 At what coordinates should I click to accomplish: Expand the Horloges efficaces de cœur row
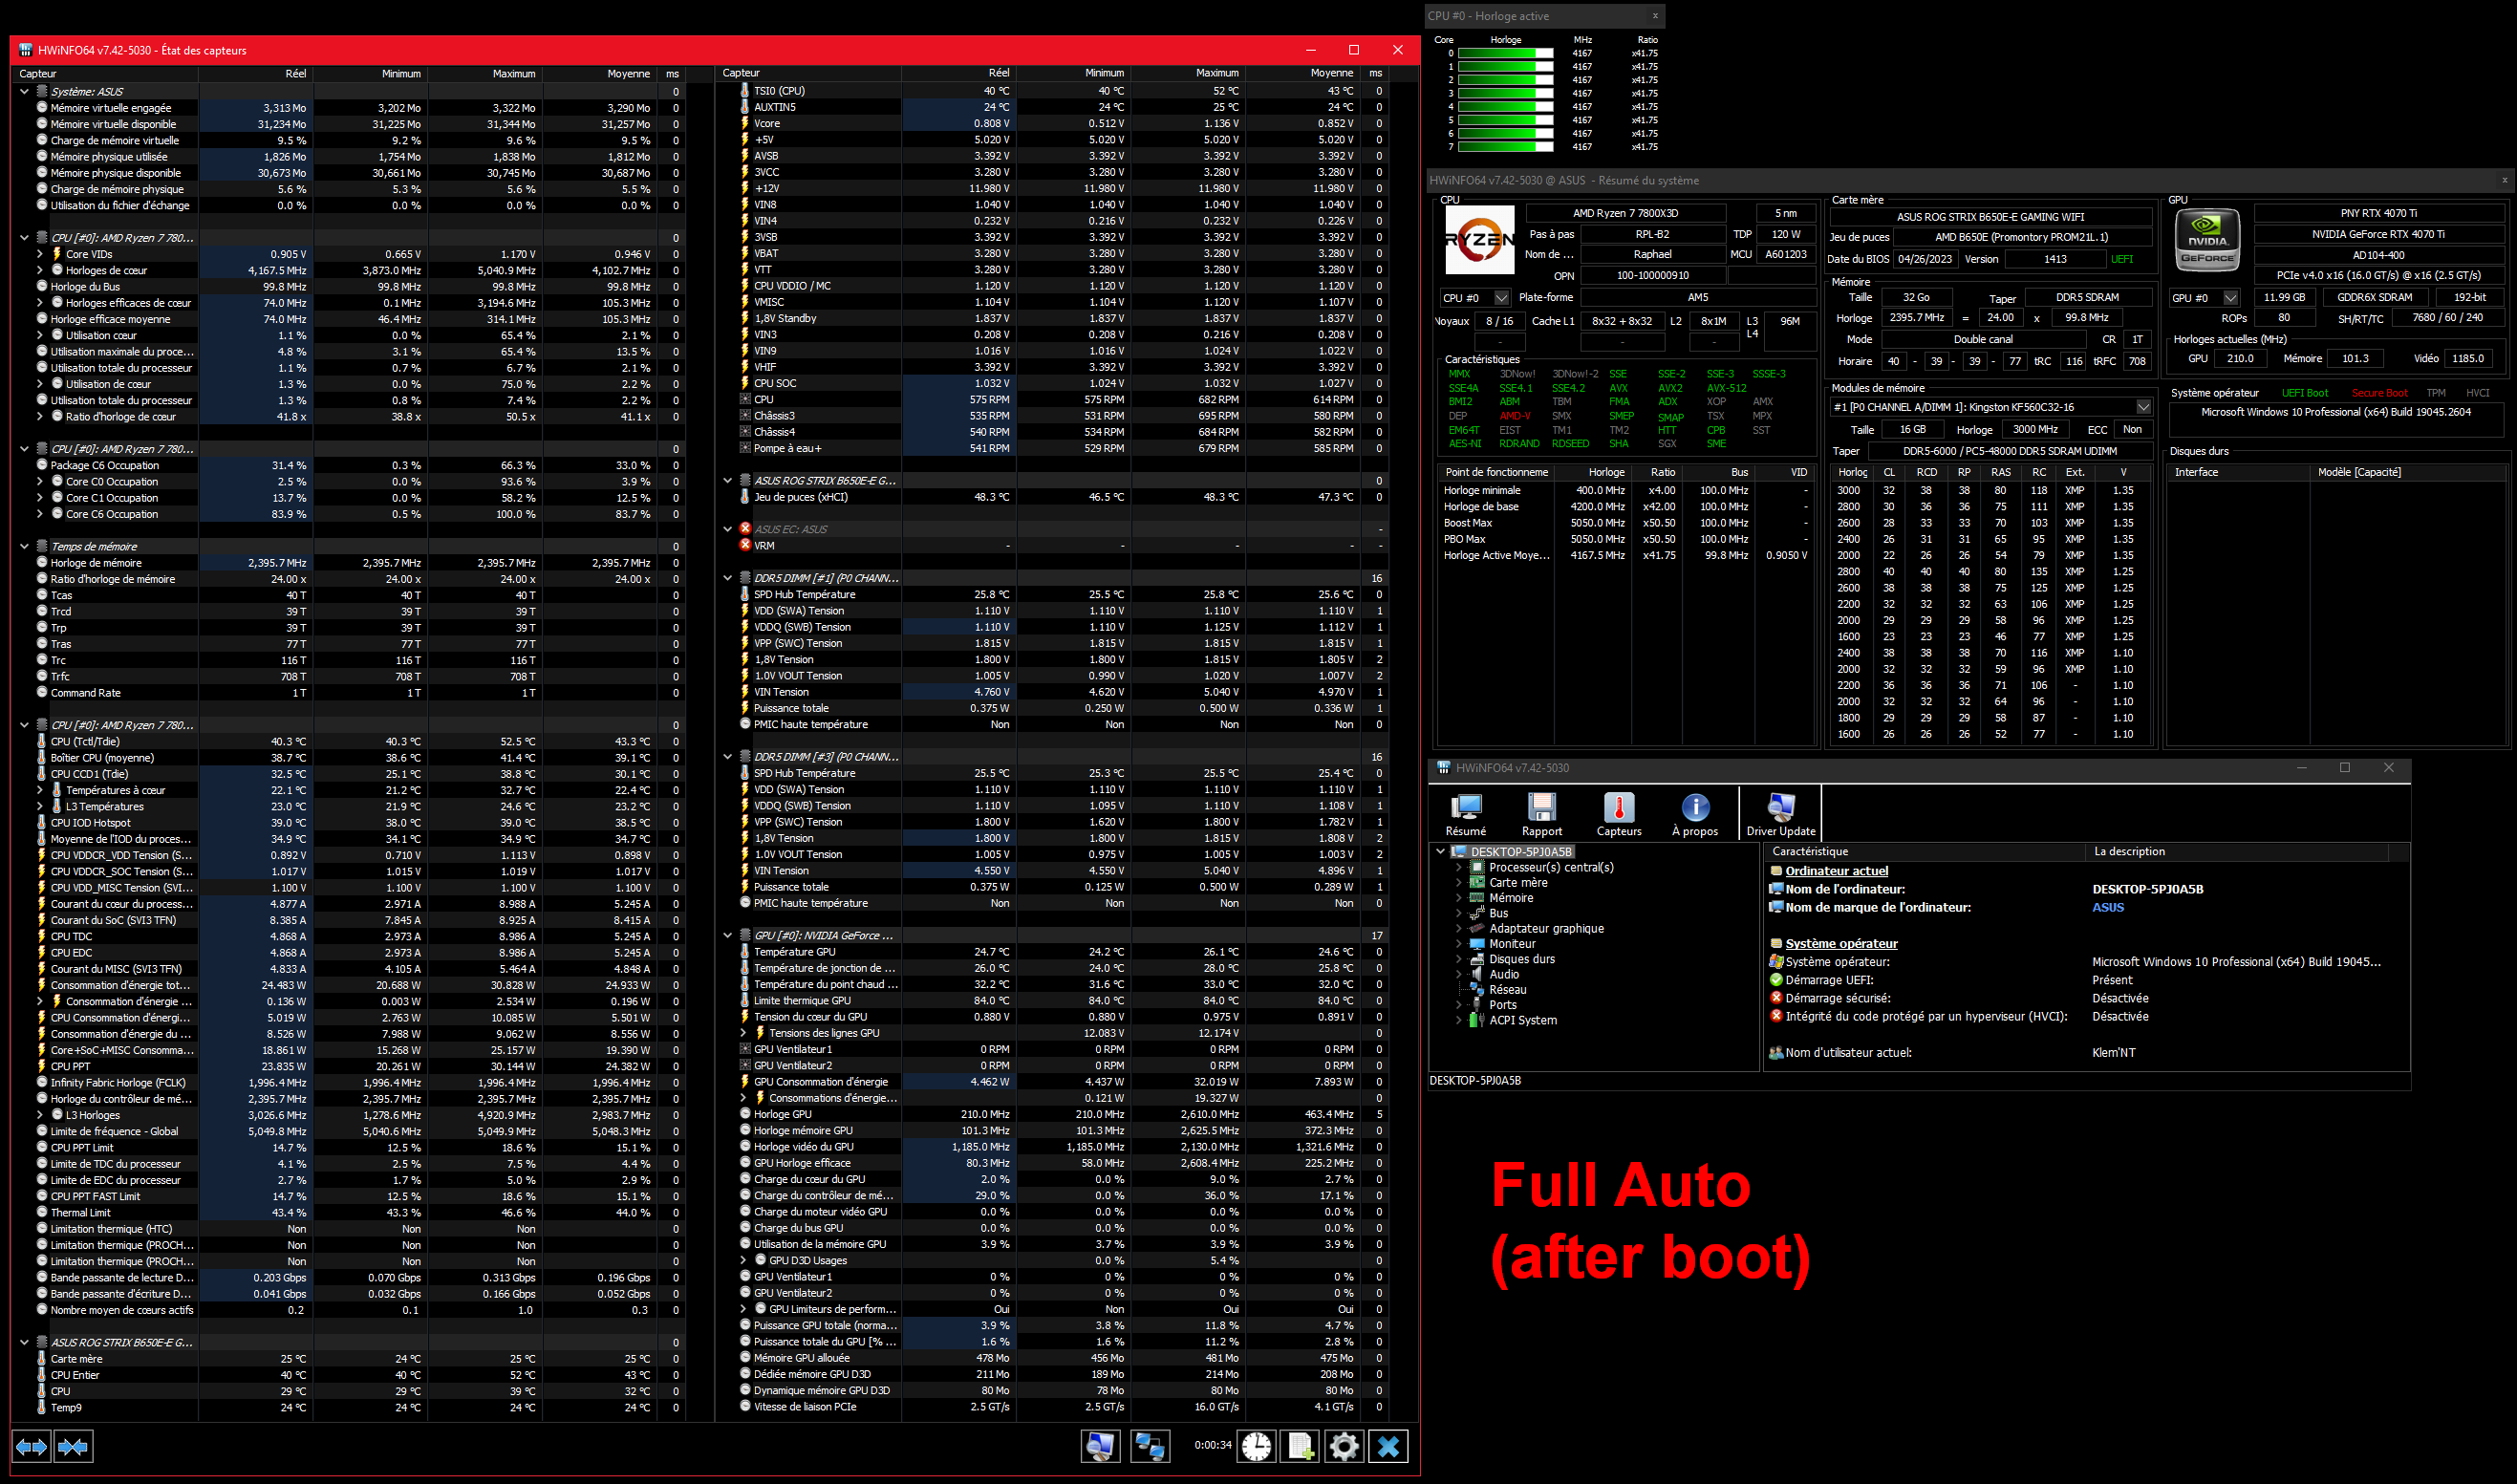[x=40, y=303]
